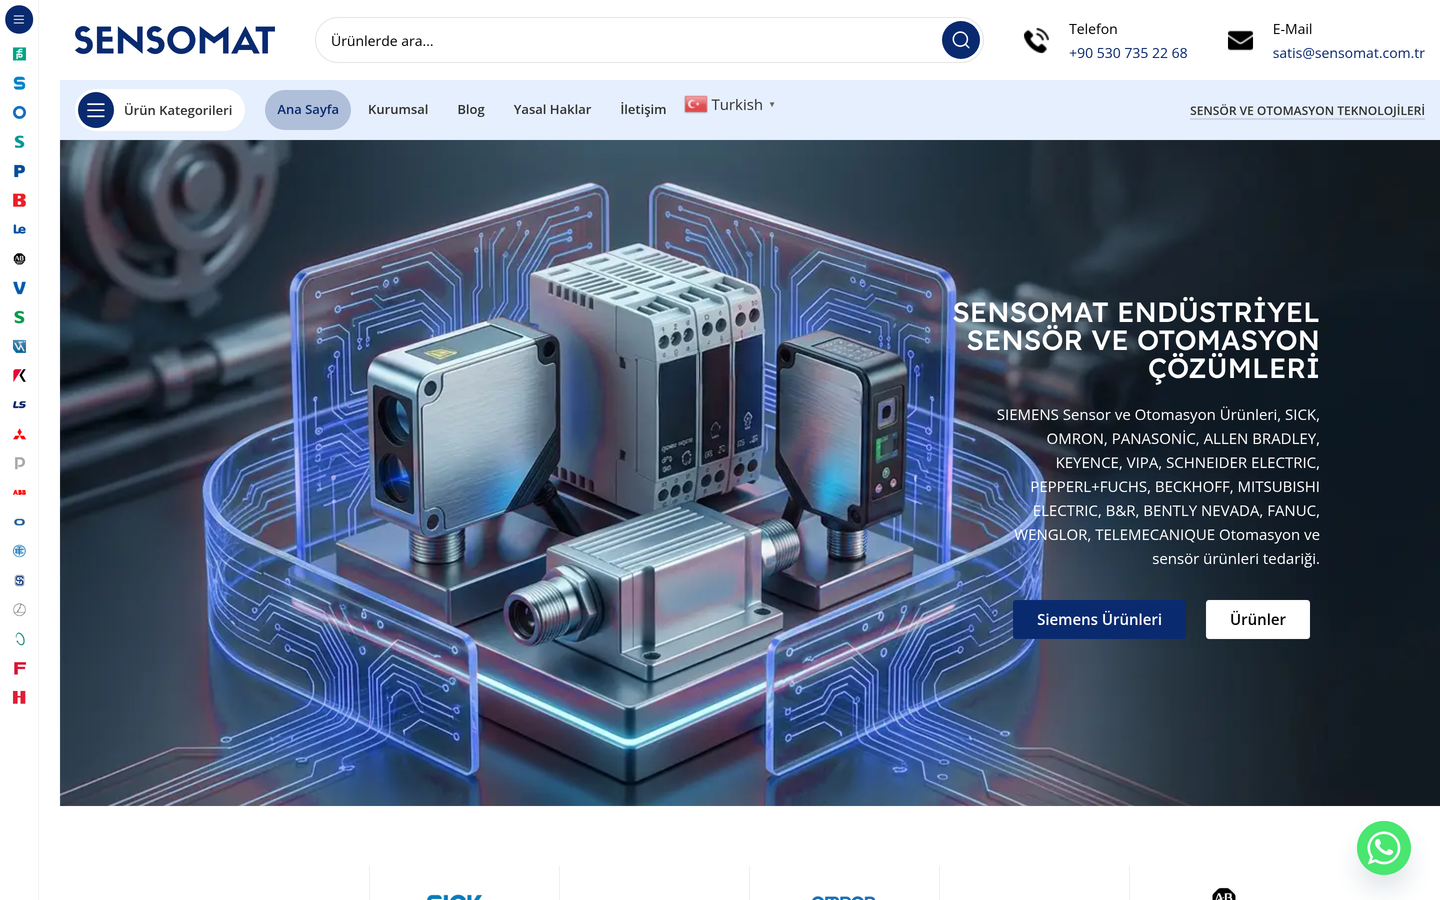The image size is (1440, 900).
Task: Click the e-mail envelope icon
Action: [1240, 40]
